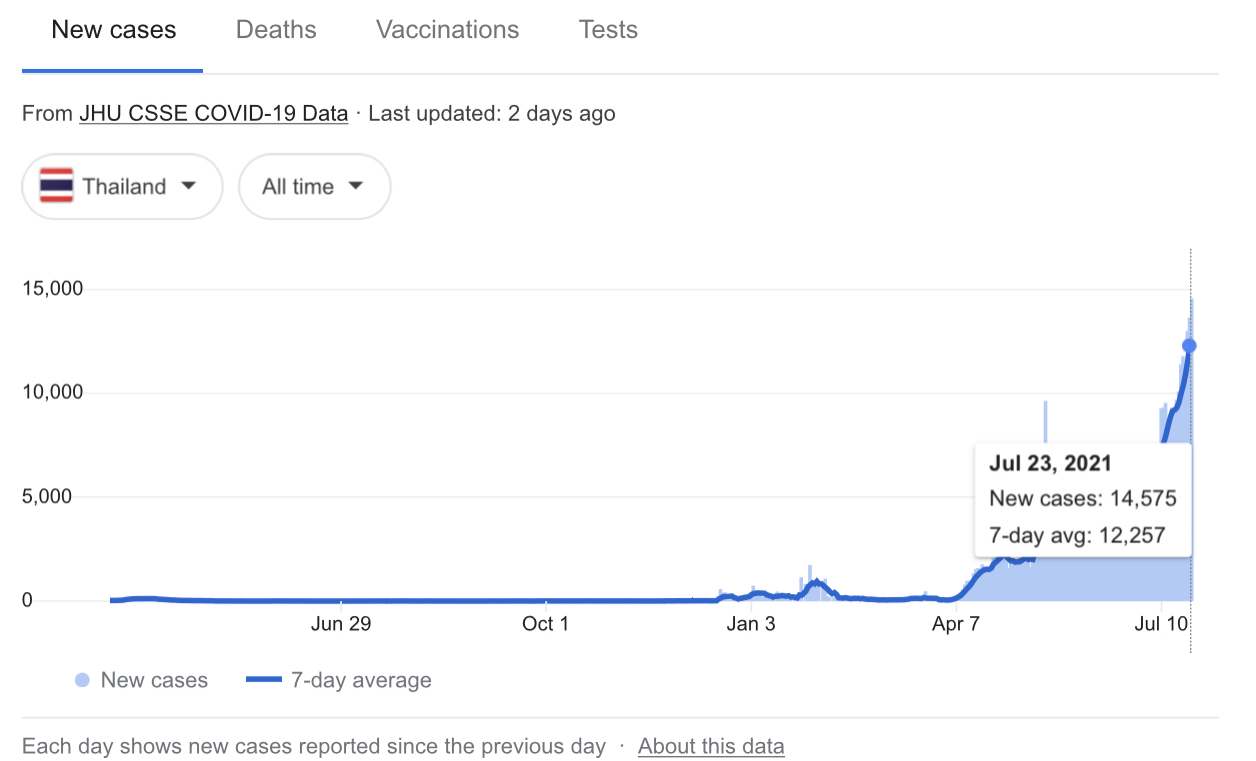Switch to the Deaths tab

click(276, 30)
